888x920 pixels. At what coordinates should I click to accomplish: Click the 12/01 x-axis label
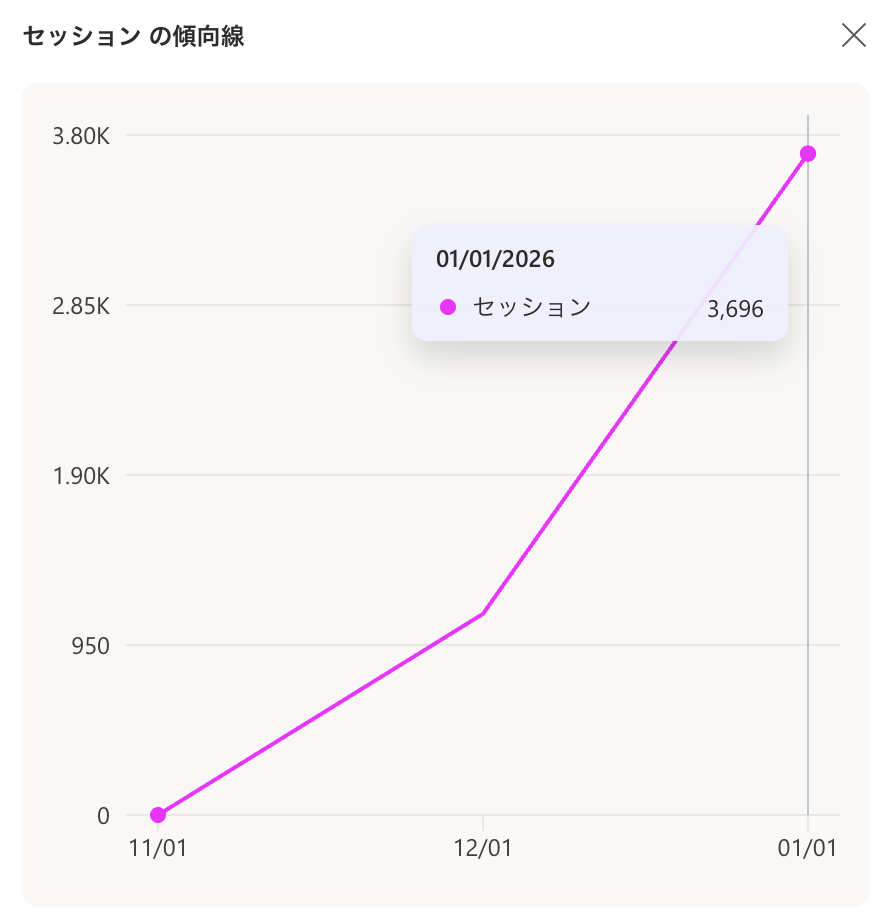(483, 848)
